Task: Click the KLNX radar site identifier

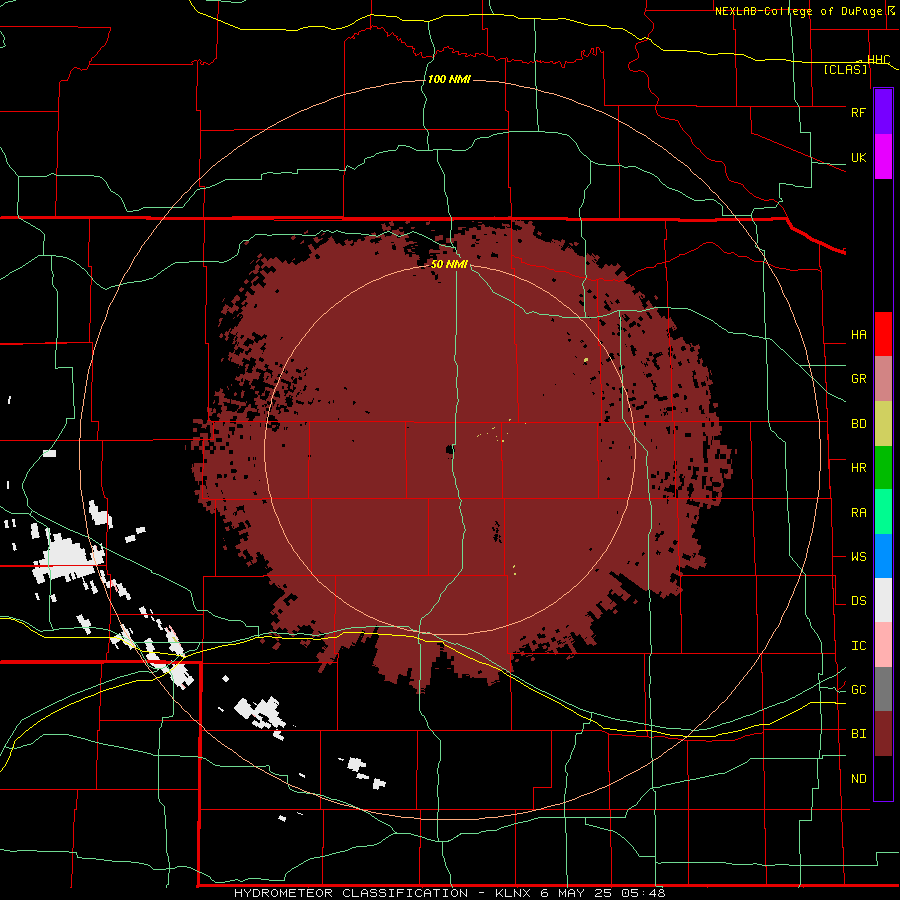Action: coord(514,893)
